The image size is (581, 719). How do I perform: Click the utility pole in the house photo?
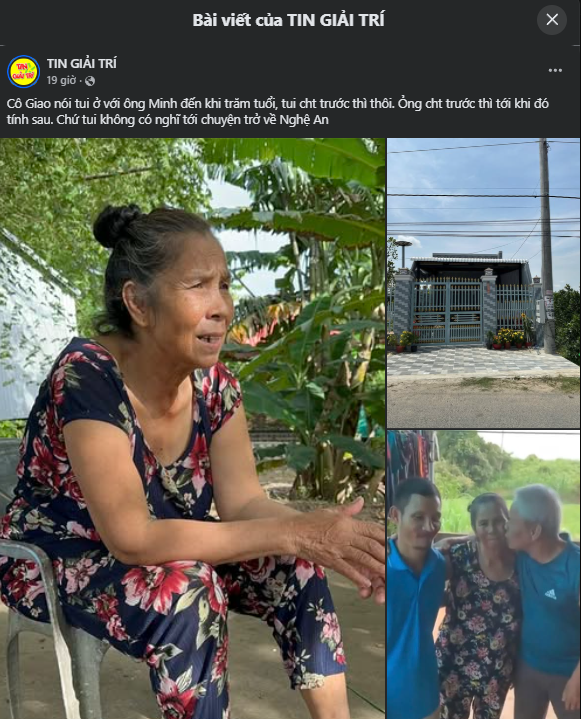click(546, 245)
